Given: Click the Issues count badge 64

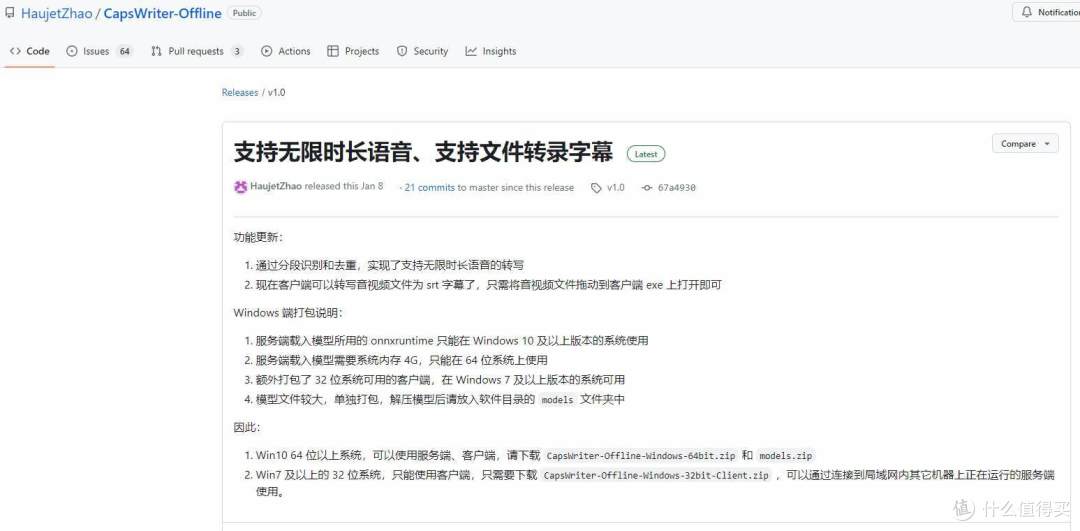Looking at the screenshot, I should tap(124, 51).
